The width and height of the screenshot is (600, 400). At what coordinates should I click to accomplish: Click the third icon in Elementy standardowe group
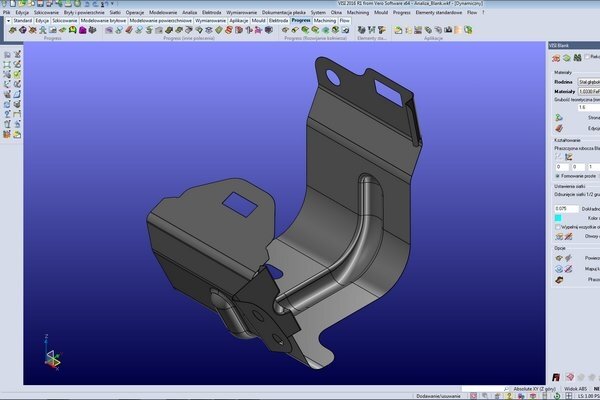click(382, 30)
